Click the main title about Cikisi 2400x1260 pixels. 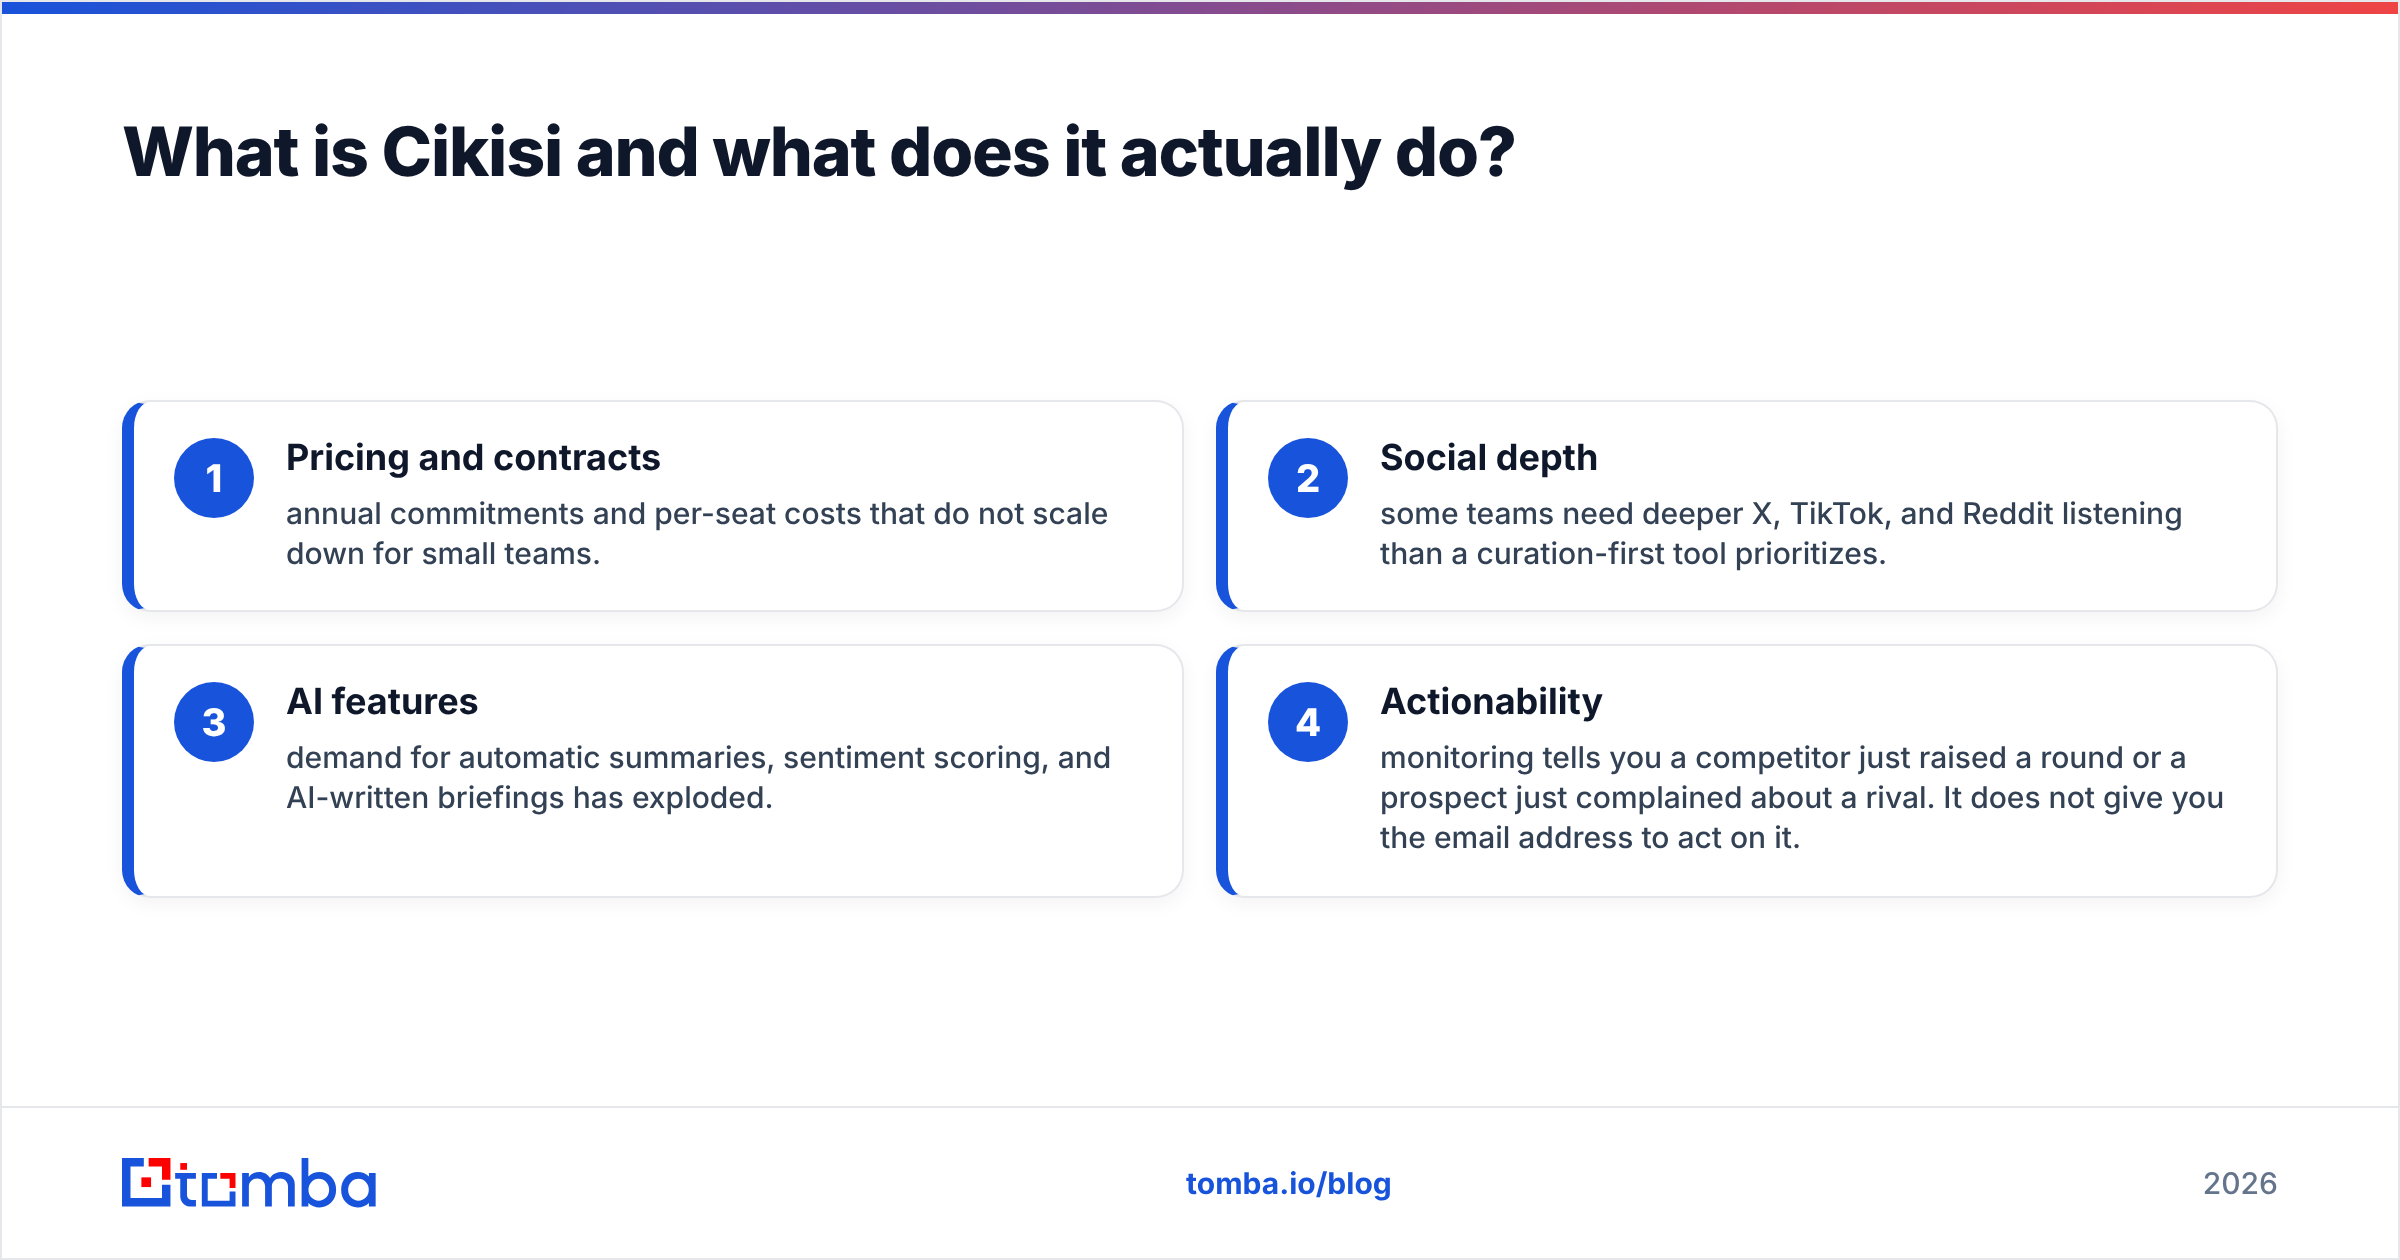[819, 153]
